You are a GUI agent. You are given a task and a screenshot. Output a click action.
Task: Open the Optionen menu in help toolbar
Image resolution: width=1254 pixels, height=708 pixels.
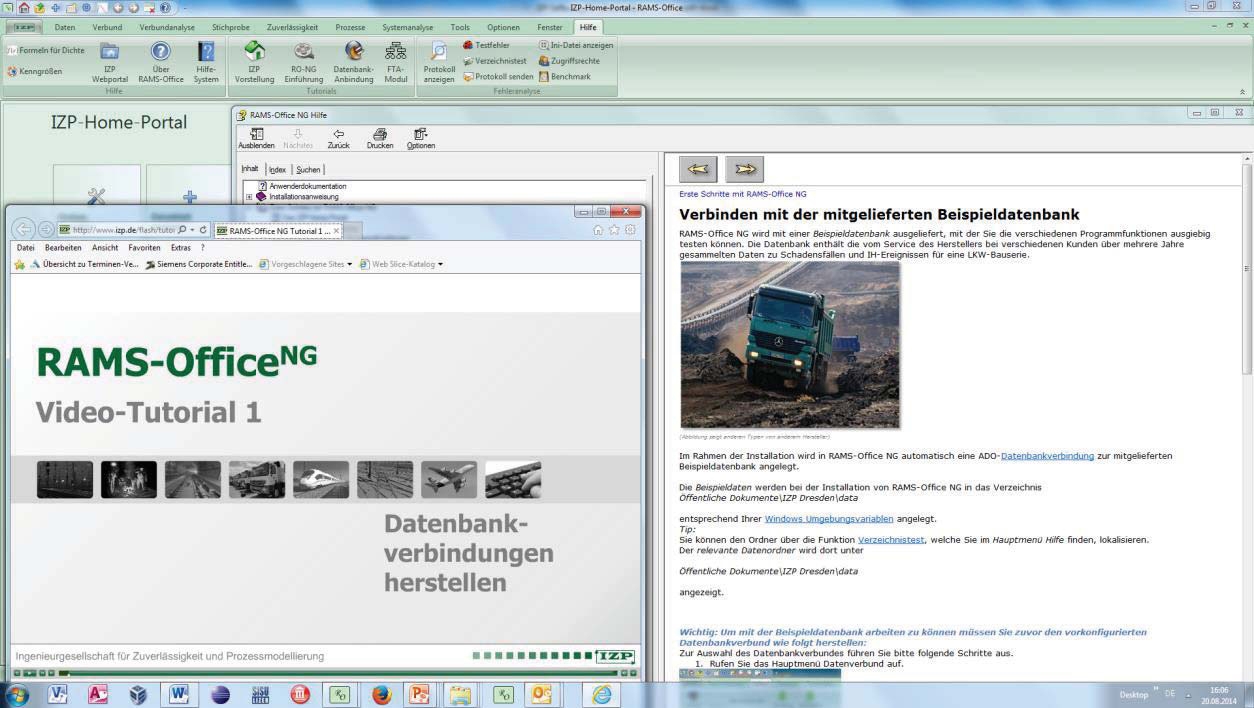pos(421,138)
